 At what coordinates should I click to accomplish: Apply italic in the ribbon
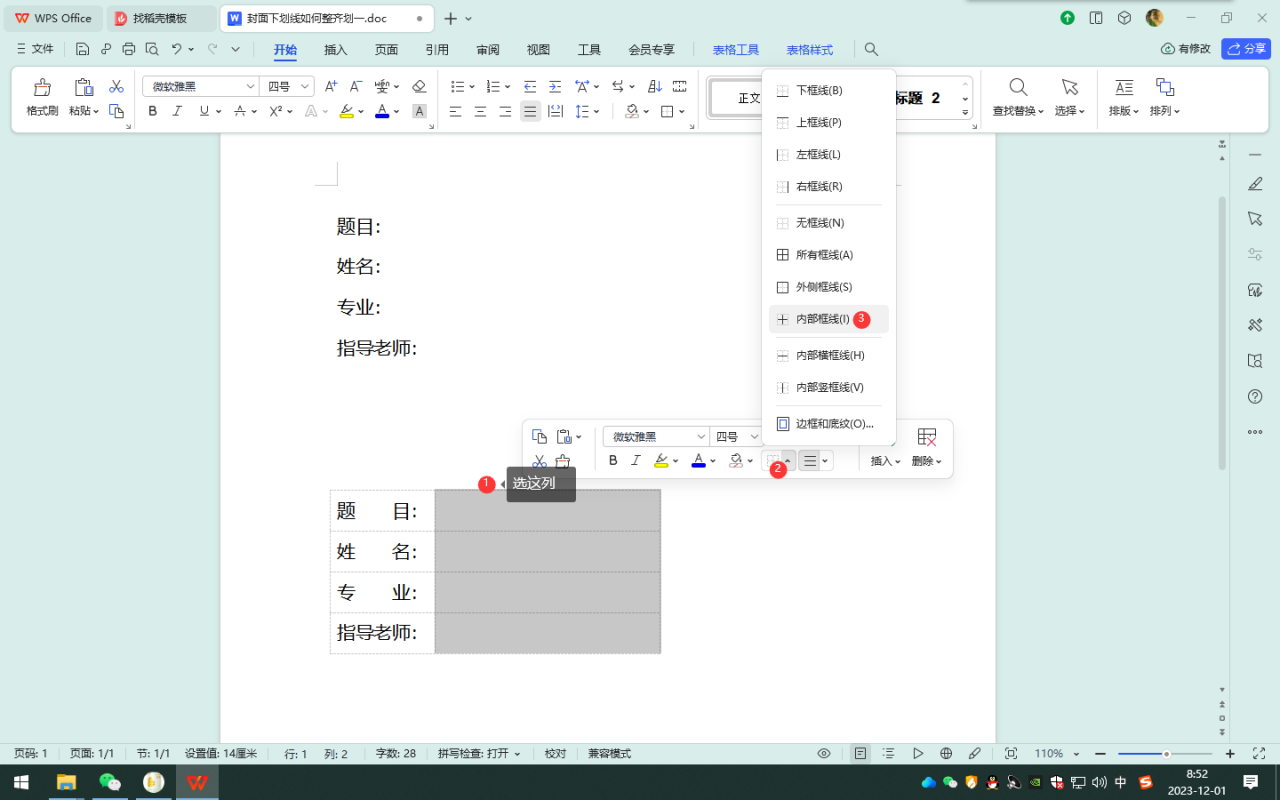tap(178, 111)
